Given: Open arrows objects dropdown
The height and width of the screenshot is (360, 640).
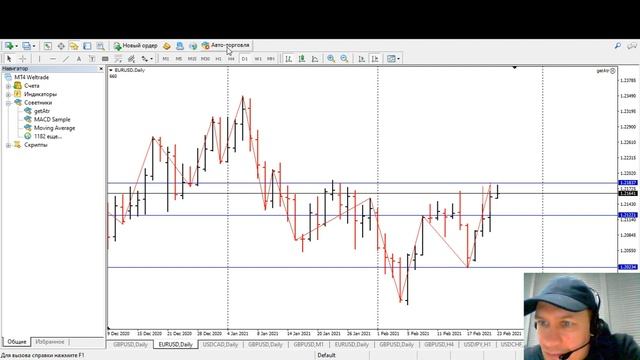Looking at the screenshot, I should 151,59.
